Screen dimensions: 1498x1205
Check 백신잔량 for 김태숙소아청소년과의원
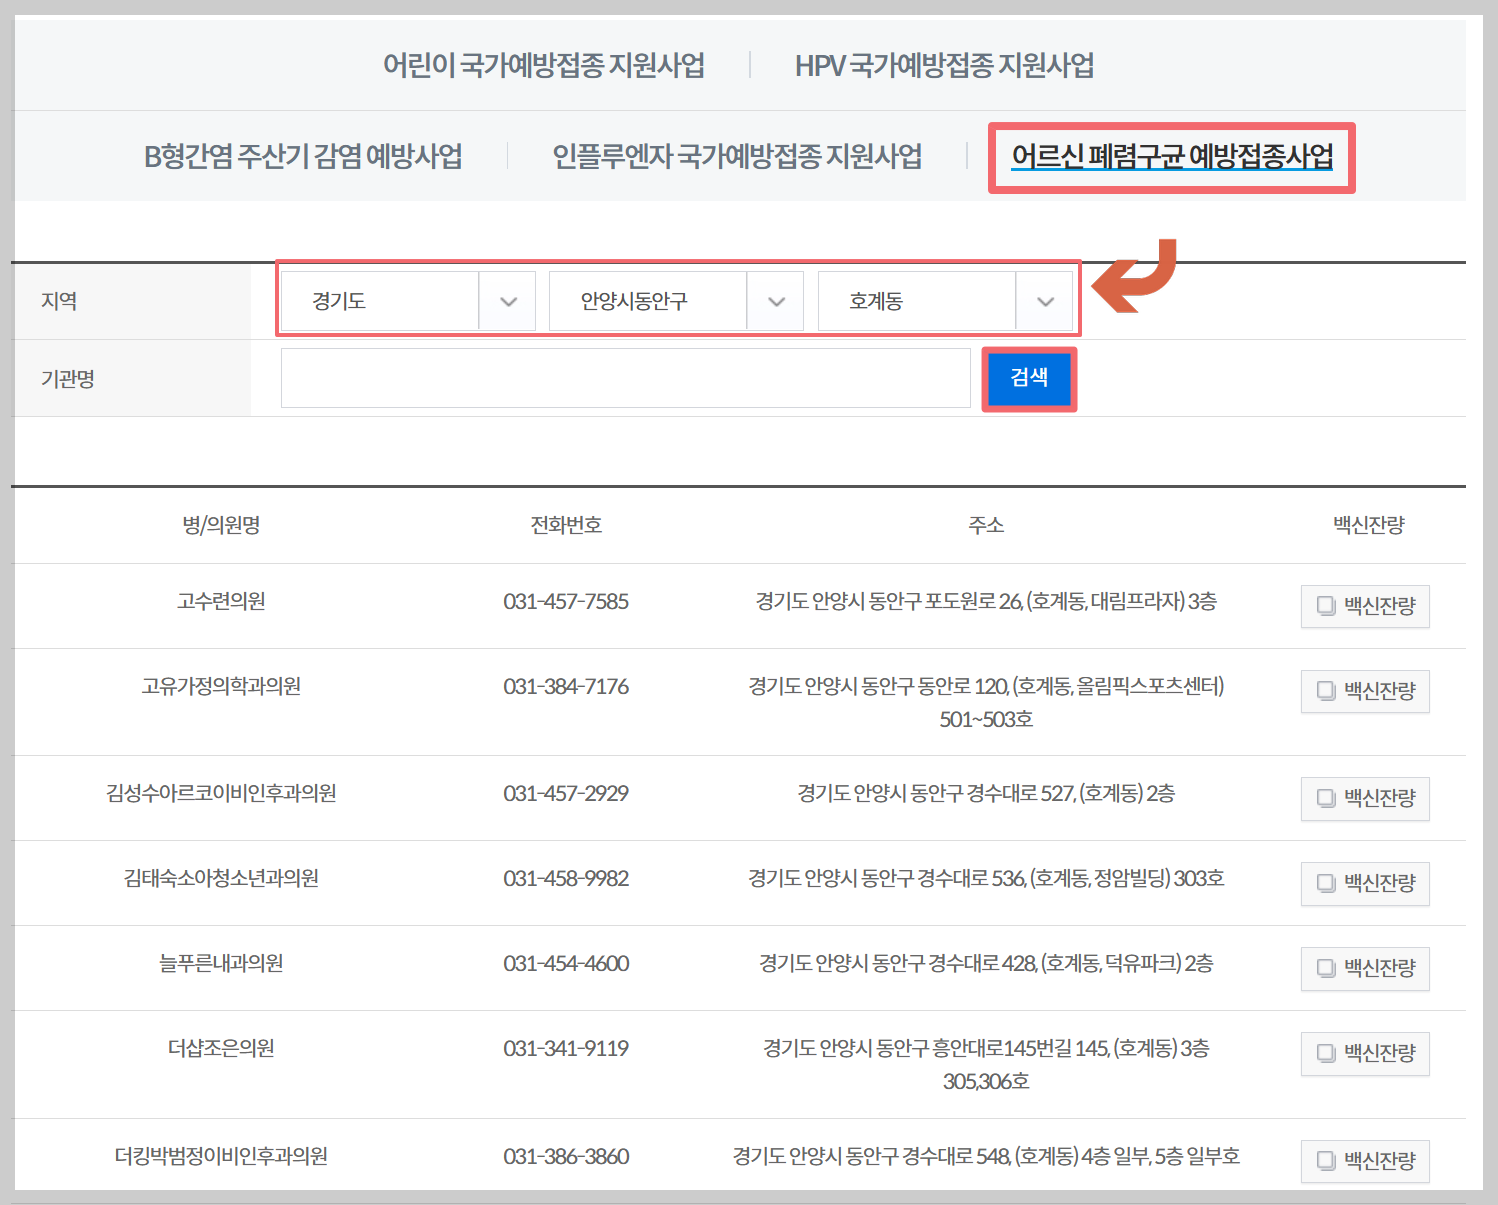(1365, 883)
